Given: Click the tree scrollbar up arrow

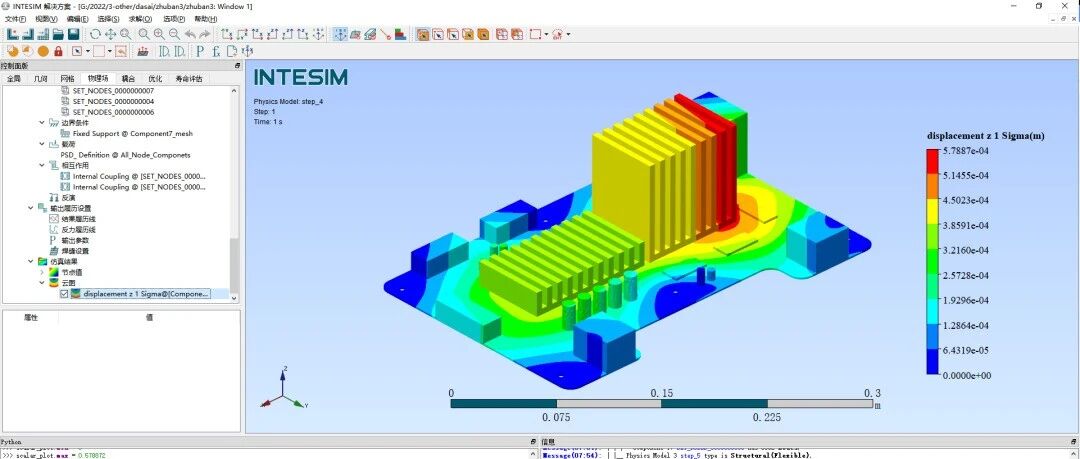Looking at the screenshot, I should (x=235, y=90).
